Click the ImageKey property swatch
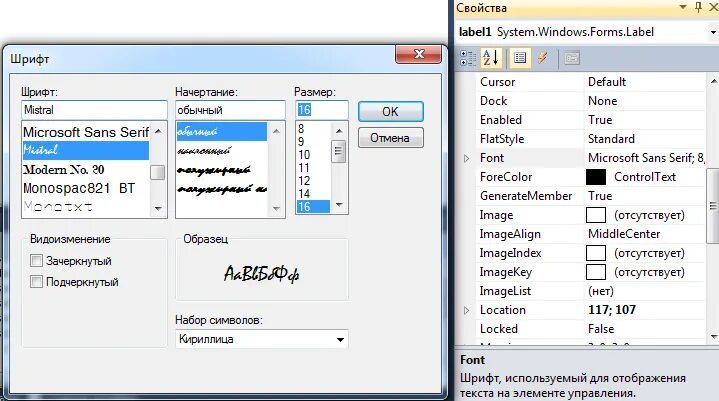This screenshot has height=401, width=719. point(596,272)
